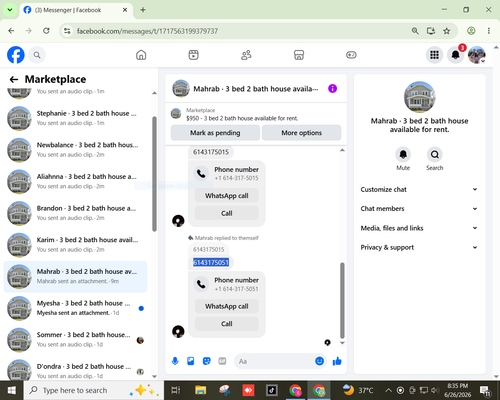Open File Explorer from taskbar

[x=201, y=390]
